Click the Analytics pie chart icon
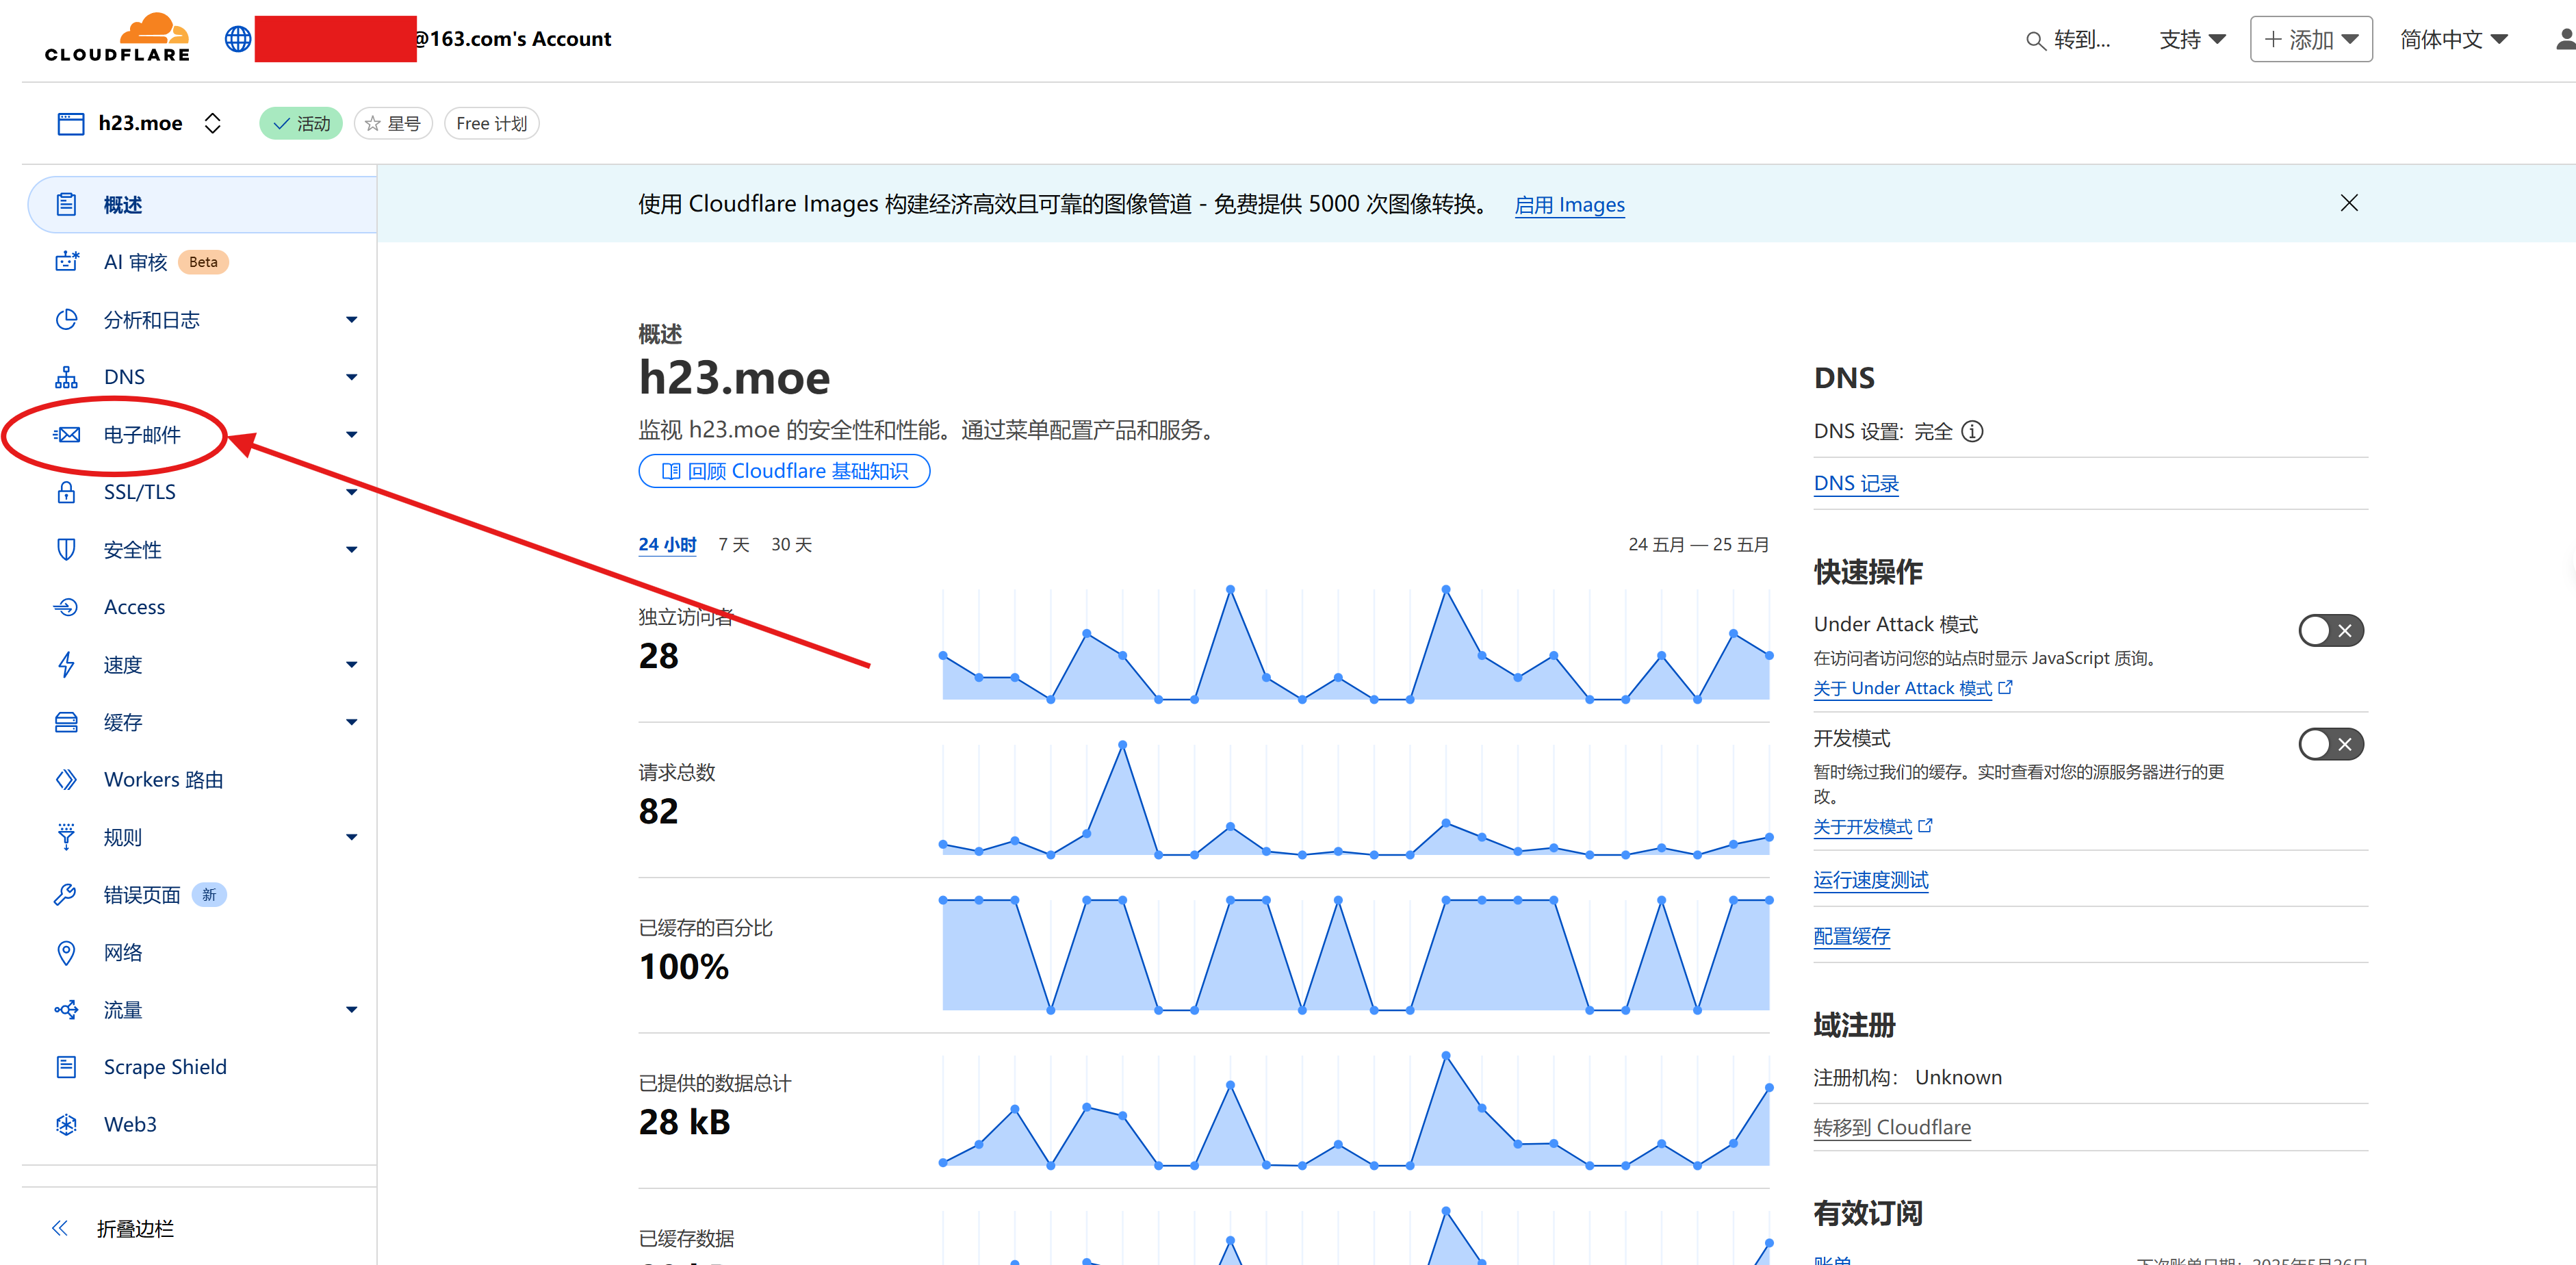Viewport: 2576px width, 1265px height. tap(67, 320)
